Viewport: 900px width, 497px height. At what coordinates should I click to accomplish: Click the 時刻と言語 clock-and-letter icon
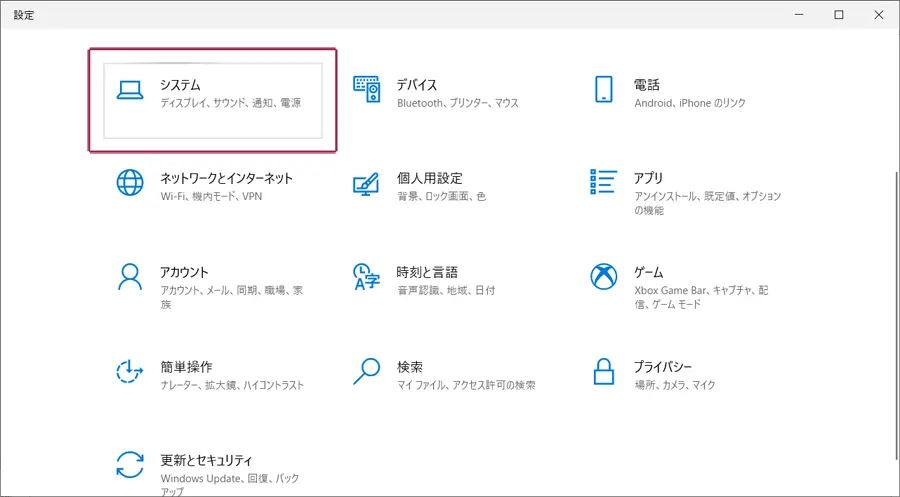click(366, 277)
